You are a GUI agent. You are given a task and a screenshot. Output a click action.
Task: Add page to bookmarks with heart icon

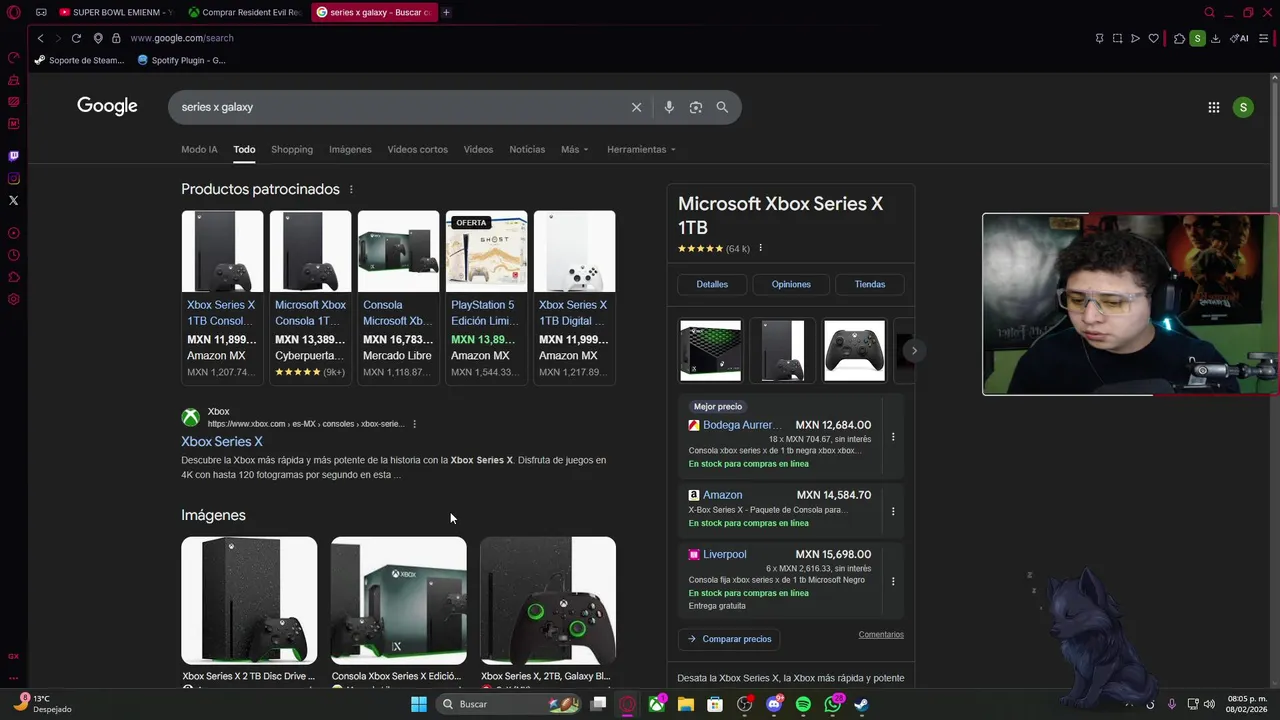tap(1153, 38)
